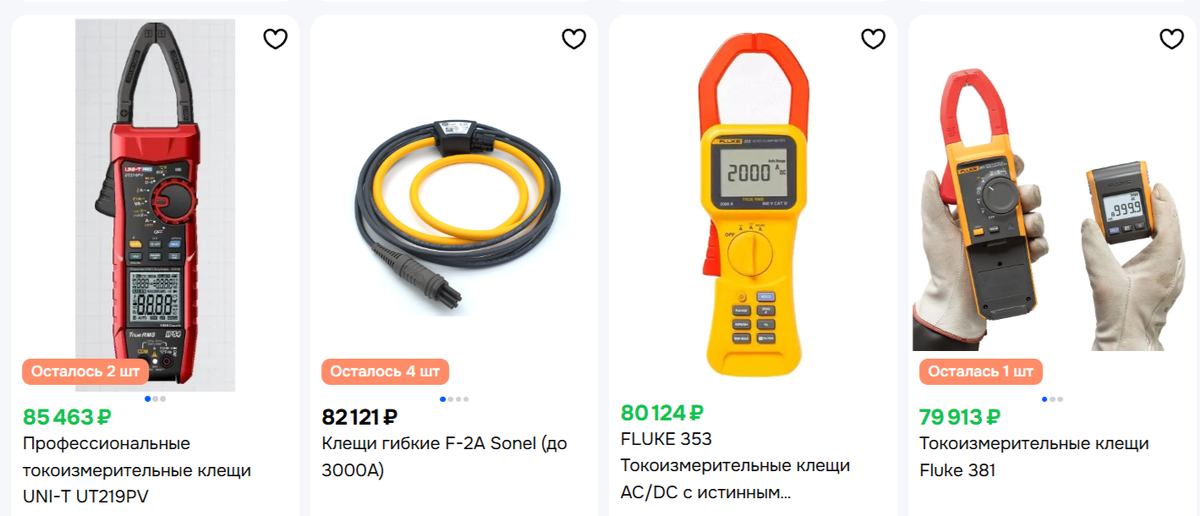Save Fluke 381 to wishlist with heart
Image resolution: width=1200 pixels, height=516 pixels.
click(1171, 39)
